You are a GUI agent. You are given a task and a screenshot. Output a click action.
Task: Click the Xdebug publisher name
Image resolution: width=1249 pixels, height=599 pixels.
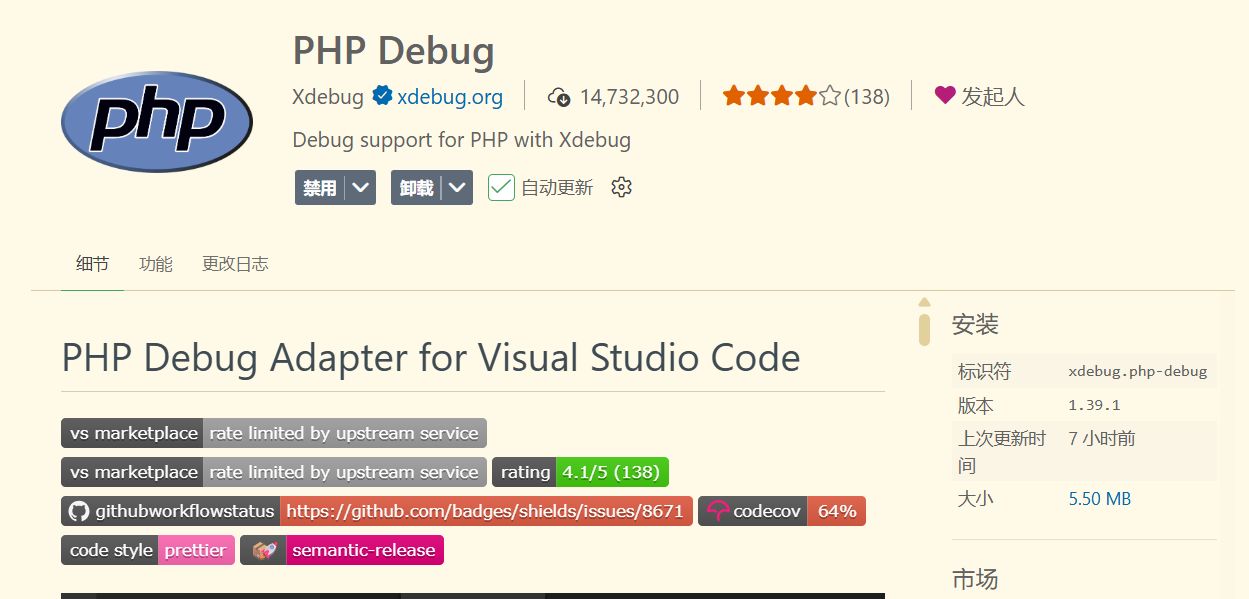coord(328,97)
